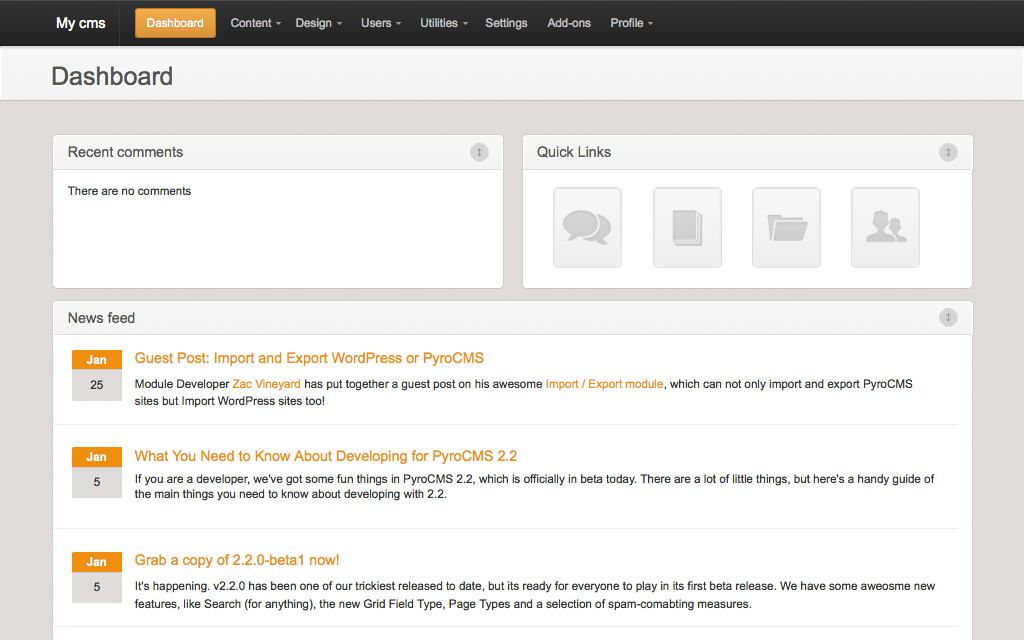This screenshot has width=1024, height=640.
Task: Open the Add-ons menu item
Action: click(569, 22)
